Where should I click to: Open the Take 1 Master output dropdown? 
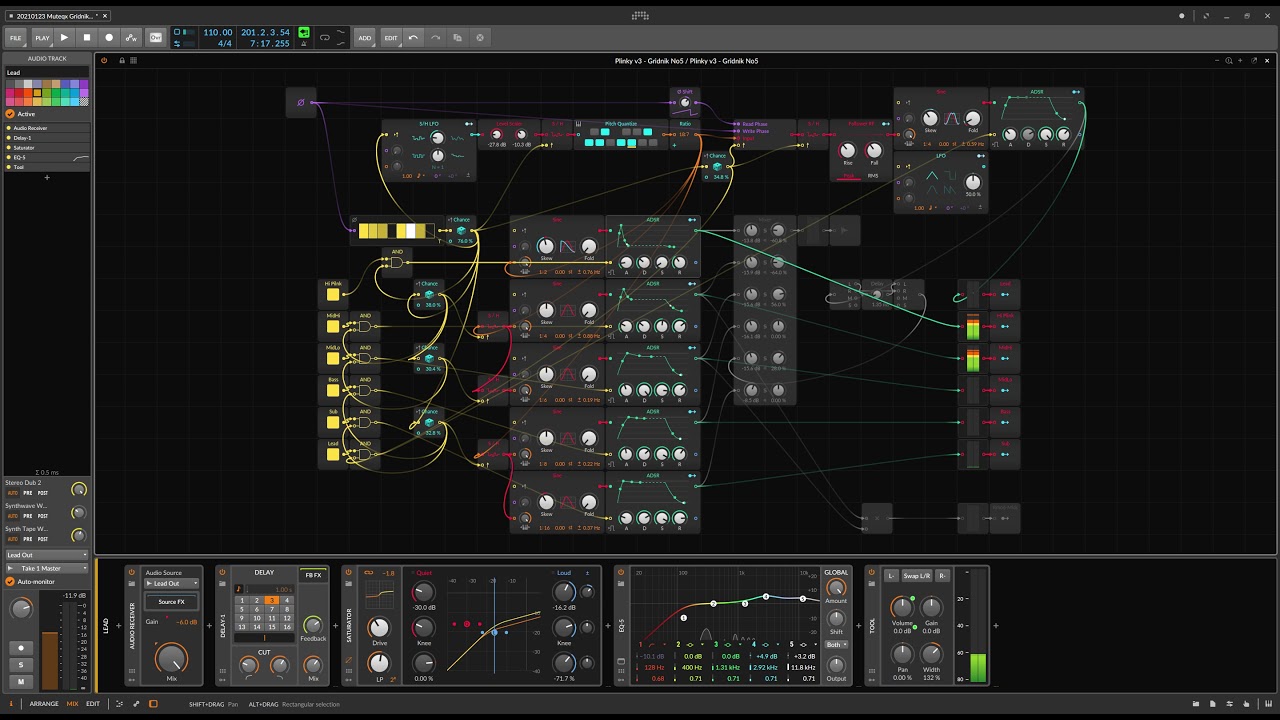(x=47, y=568)
